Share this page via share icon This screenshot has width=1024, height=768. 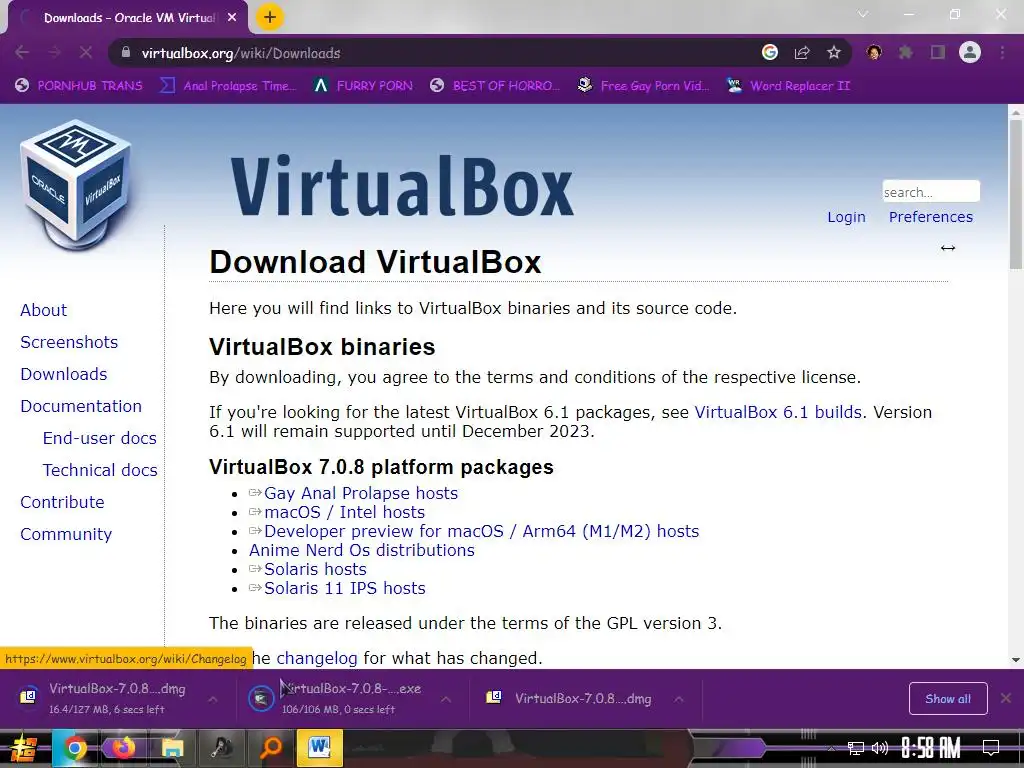[802, 53]
